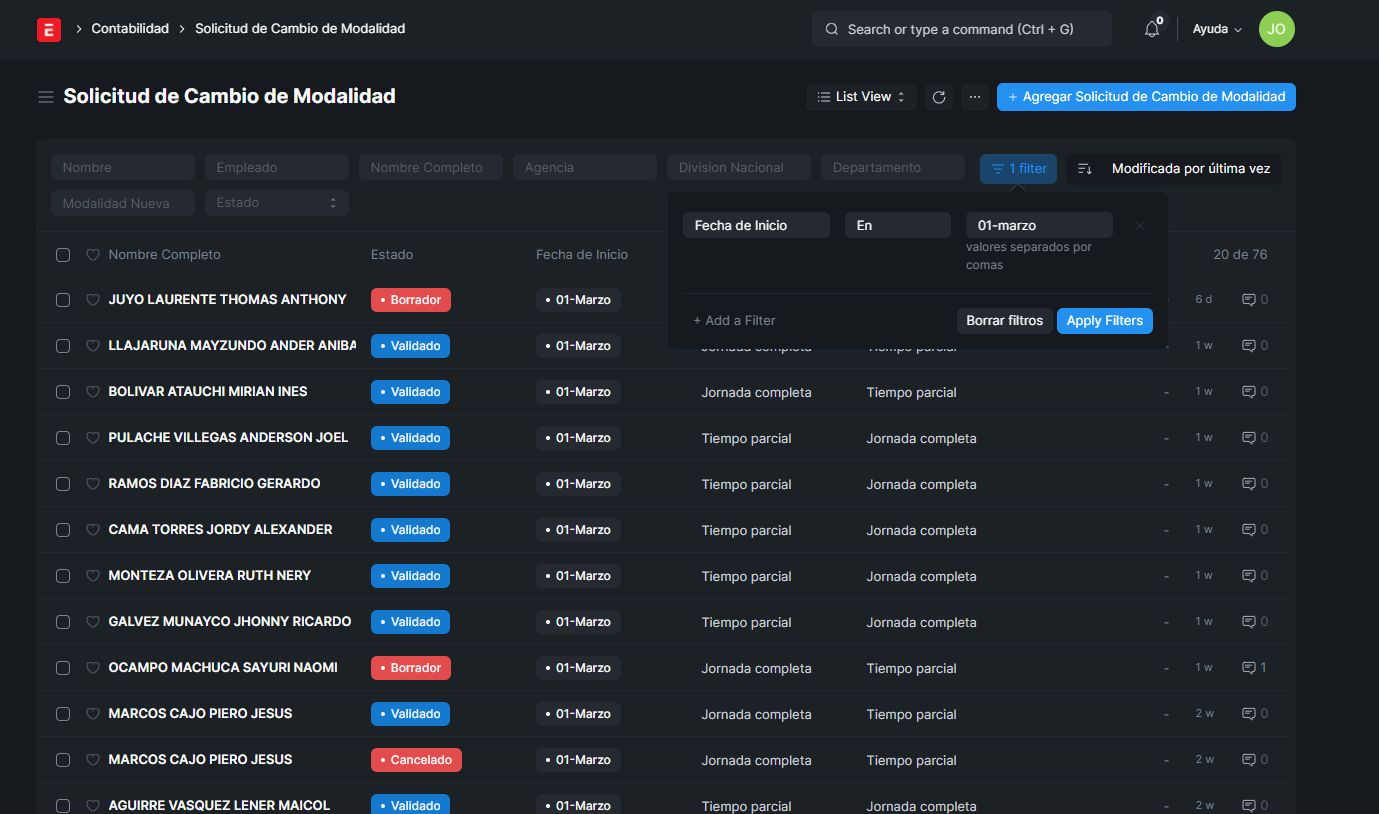
Task: Check the select-all checkbox in header
Action: tap(63, 255)
